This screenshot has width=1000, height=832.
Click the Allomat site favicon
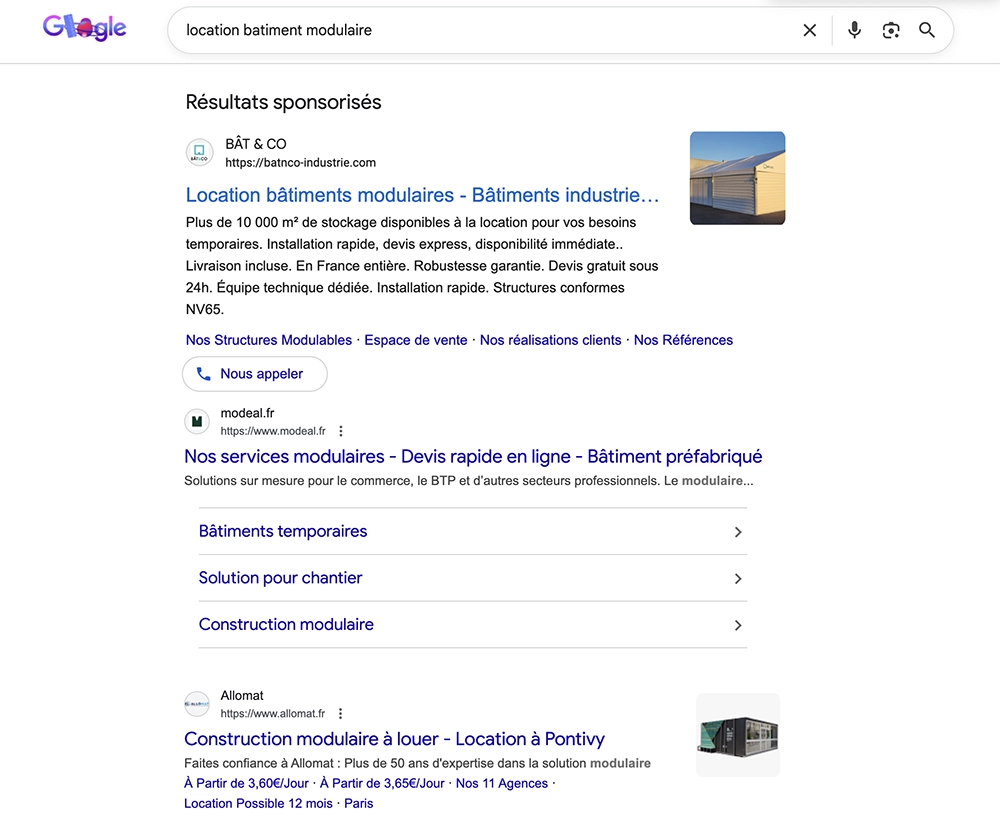click(197, 703)
